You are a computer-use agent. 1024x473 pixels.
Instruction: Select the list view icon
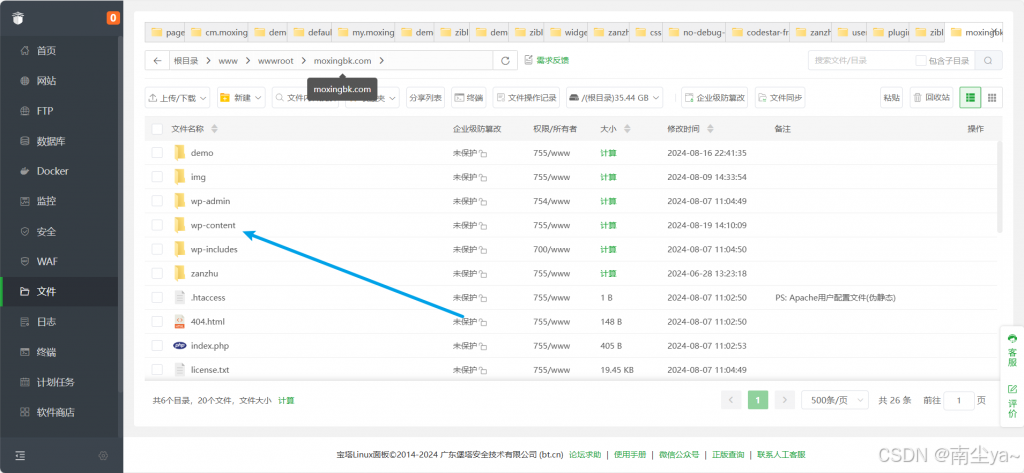pyautogui.click(x=970, y=98)
